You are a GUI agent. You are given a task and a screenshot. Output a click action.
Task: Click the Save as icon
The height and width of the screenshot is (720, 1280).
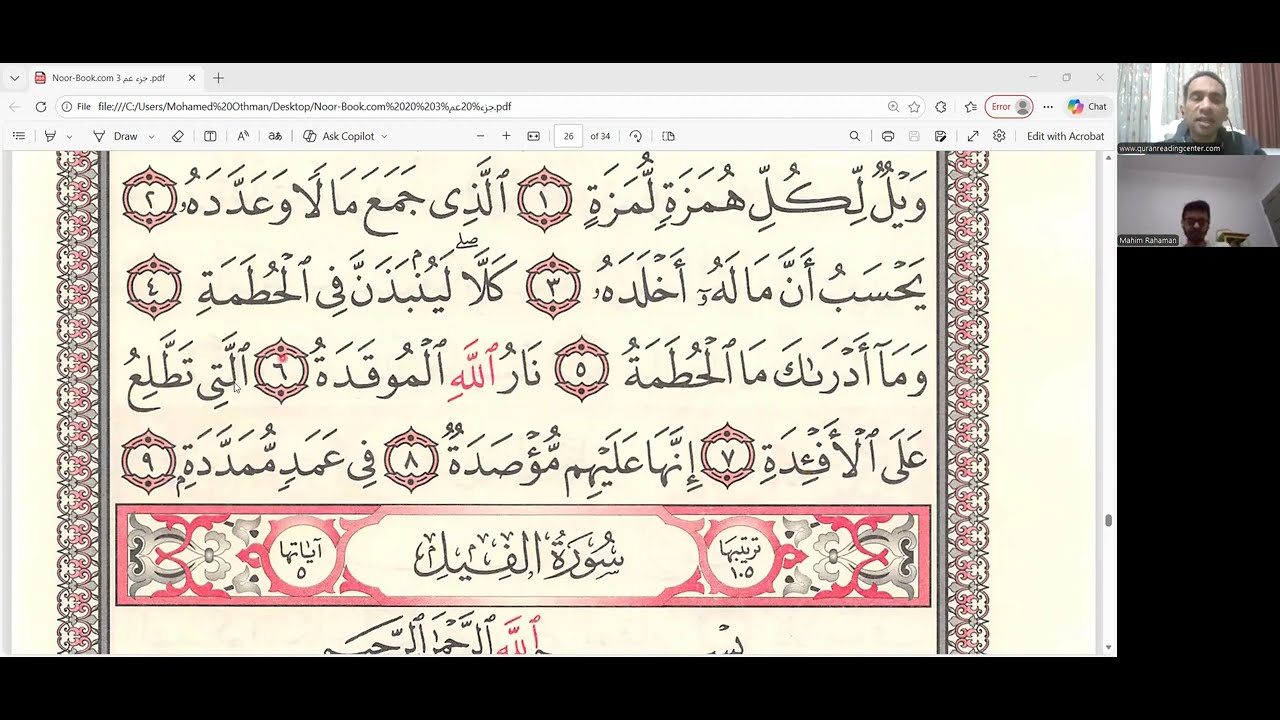pyautogui.click(x=941, y=136)
